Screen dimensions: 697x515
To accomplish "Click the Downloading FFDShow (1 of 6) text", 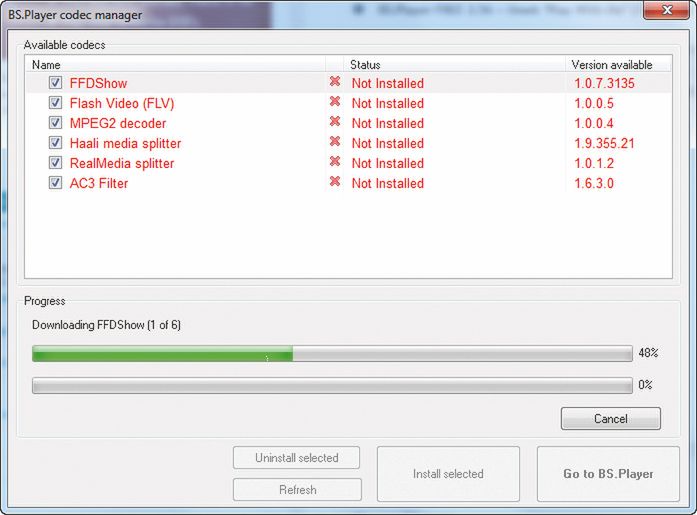I will click(106, 325).
